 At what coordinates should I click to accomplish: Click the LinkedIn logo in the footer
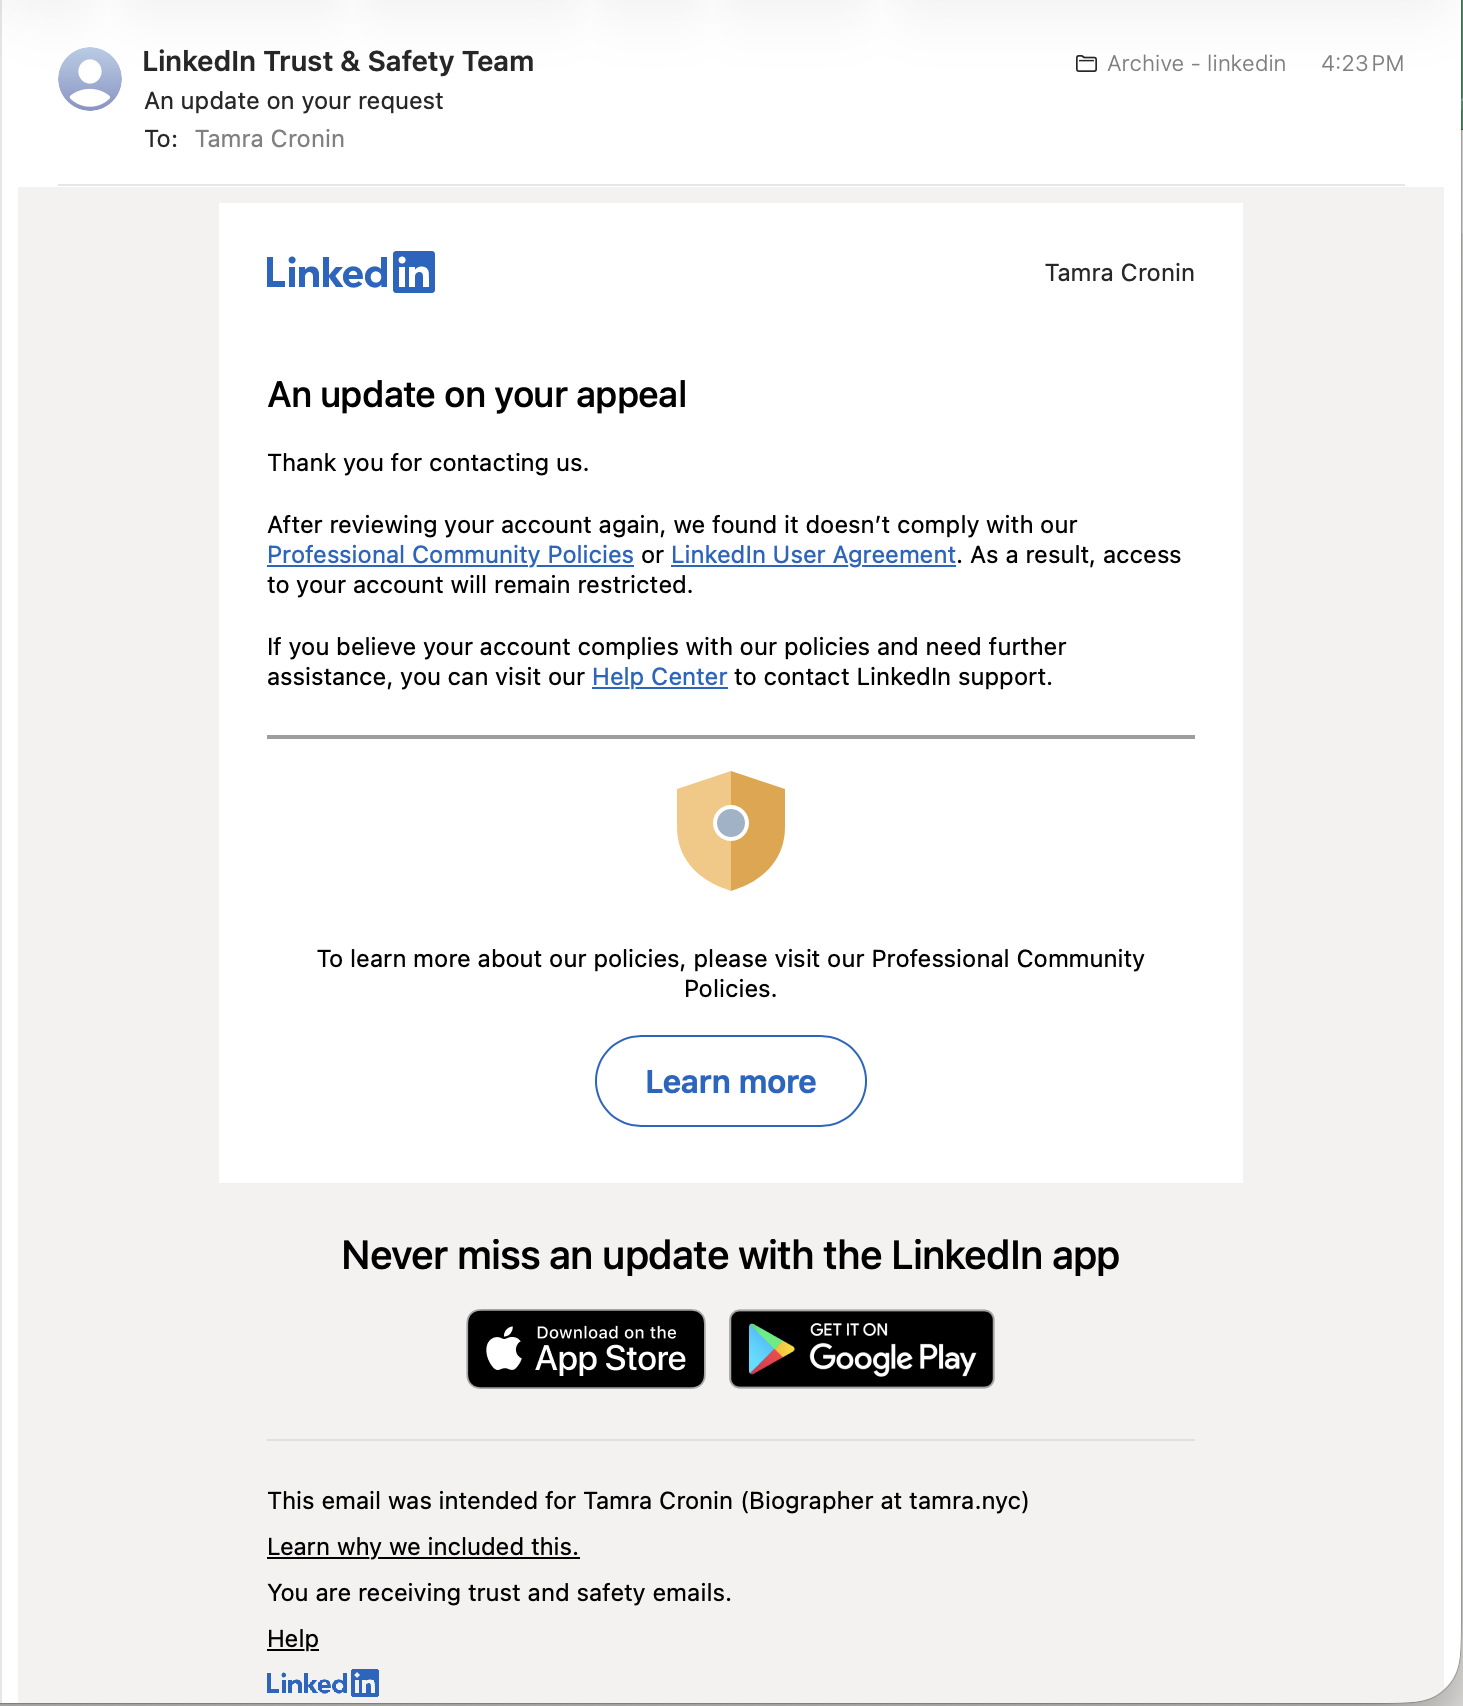323,1683
